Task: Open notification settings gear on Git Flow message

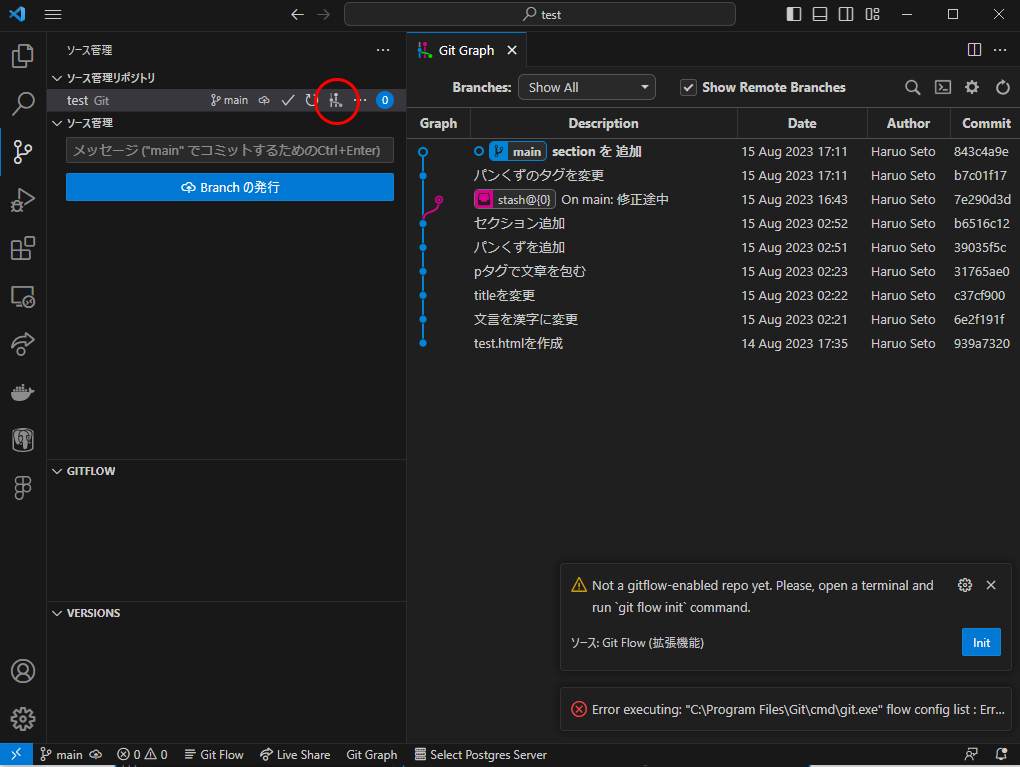Action: (x=965, y=585)
